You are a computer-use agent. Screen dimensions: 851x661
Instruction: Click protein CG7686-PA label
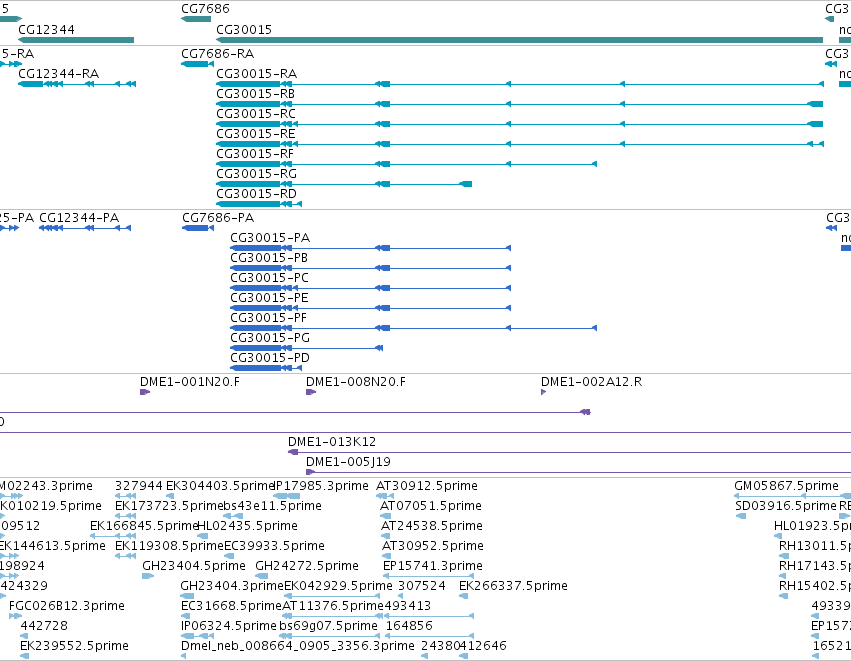[218, 218]
